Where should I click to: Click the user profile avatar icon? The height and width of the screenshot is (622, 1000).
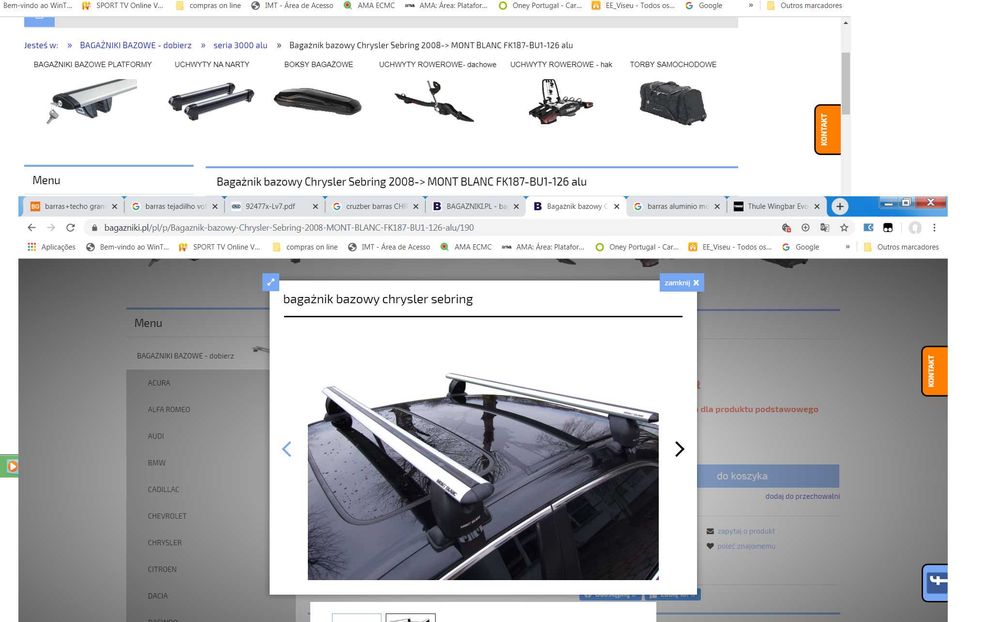click(x=915, y=228)
